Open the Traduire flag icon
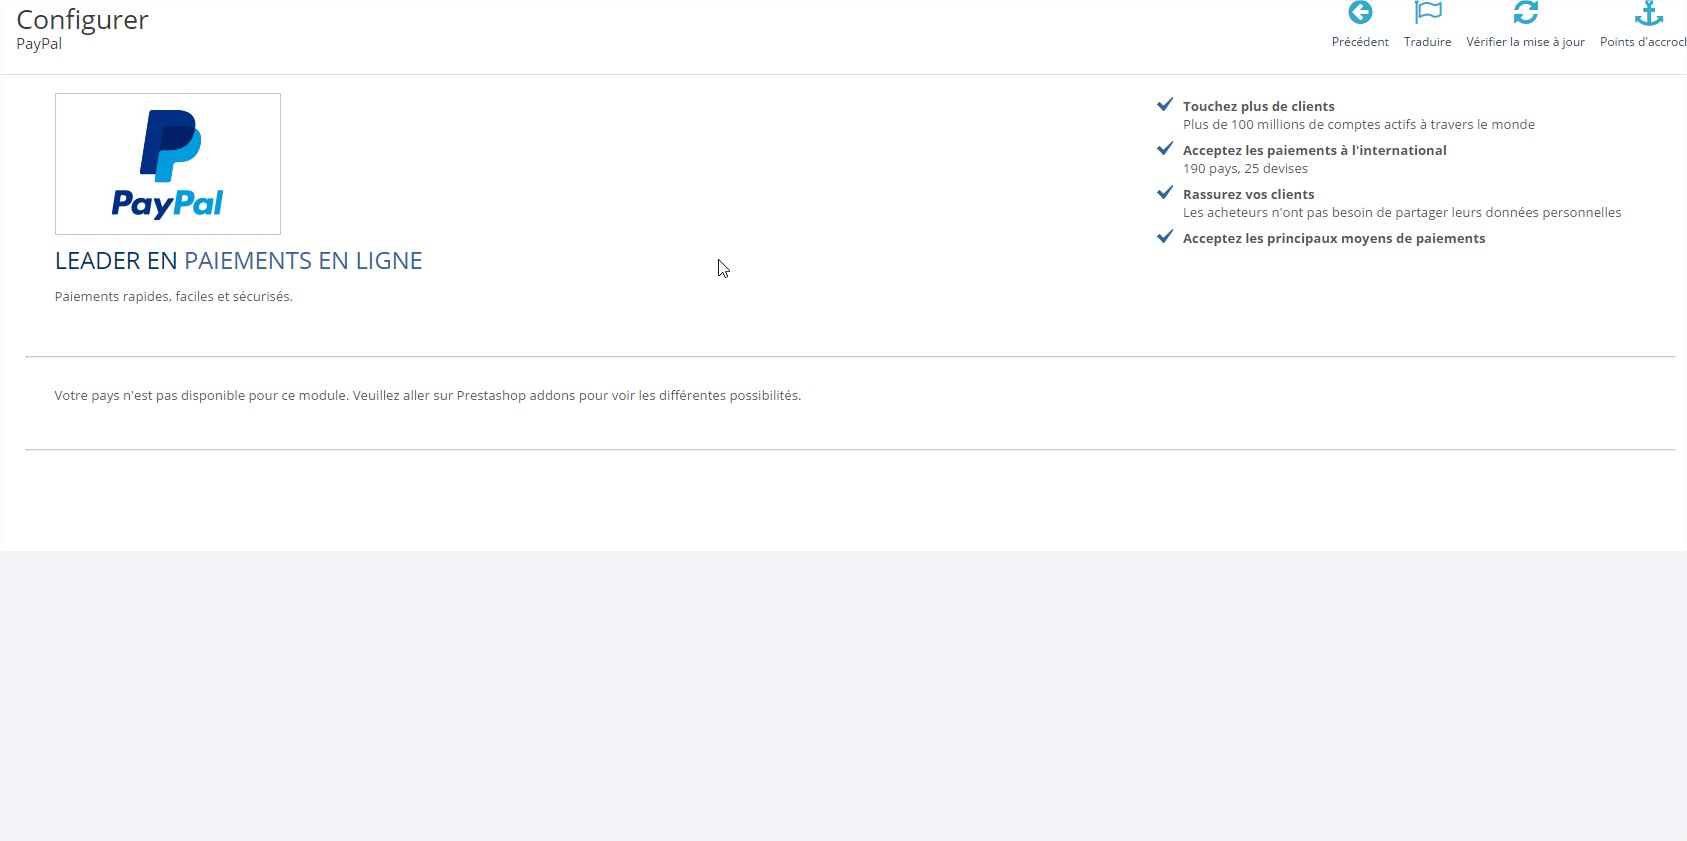The image size is (1687, 841). point(1428,12)
